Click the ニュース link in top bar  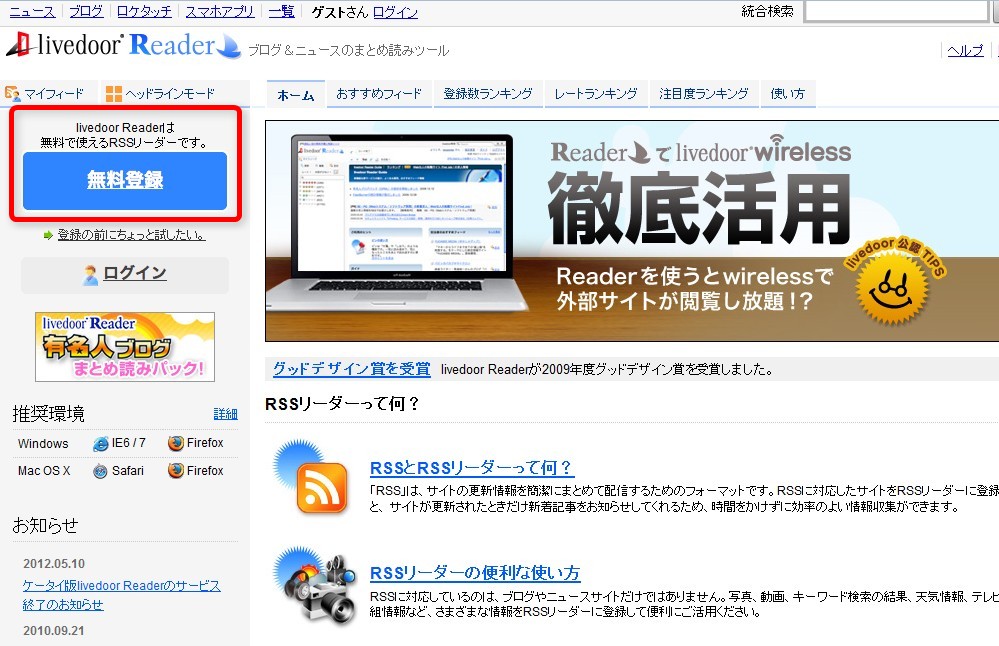tap(32, 11)
